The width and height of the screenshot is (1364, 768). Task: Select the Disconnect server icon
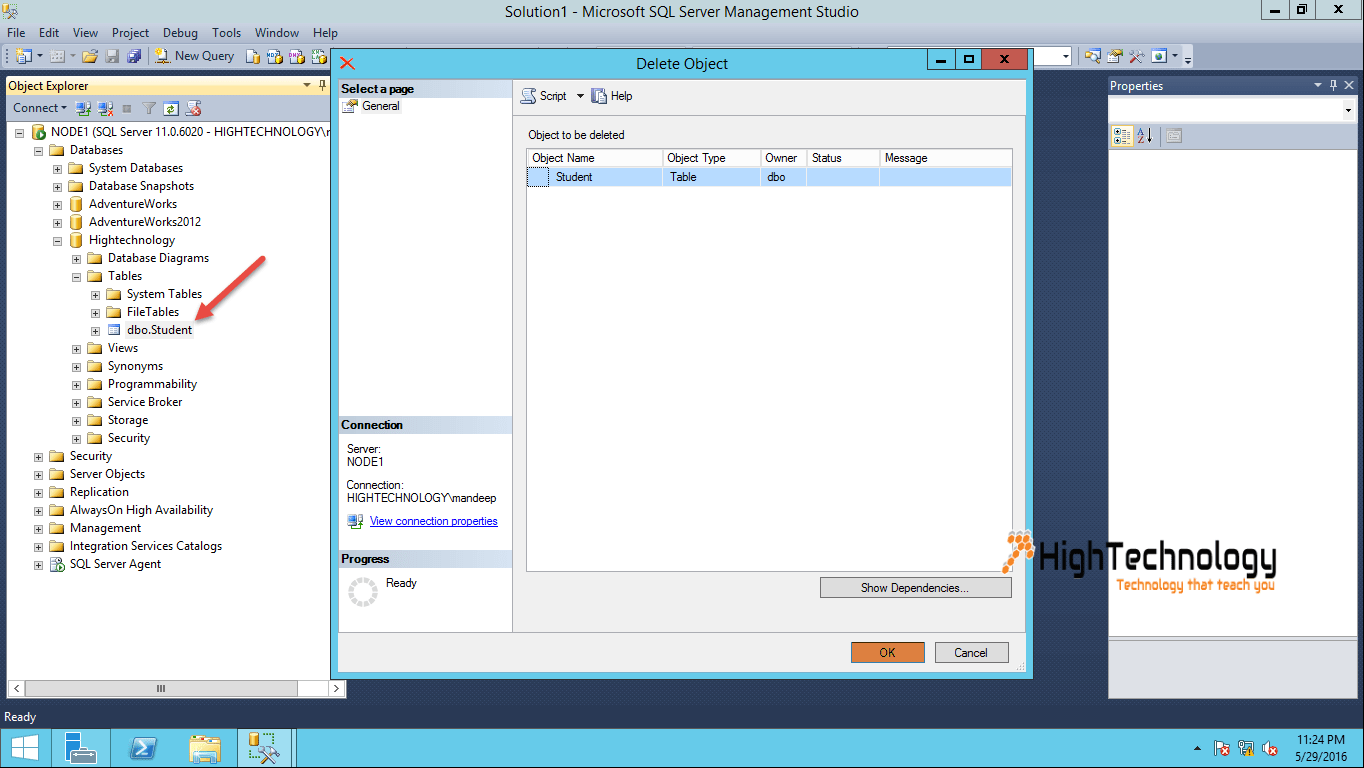(x=105, y=107)
